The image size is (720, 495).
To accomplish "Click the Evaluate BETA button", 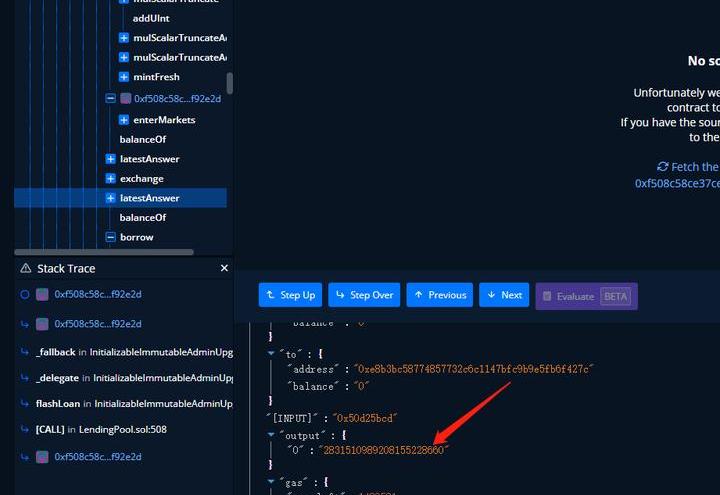I will point(586,295).
